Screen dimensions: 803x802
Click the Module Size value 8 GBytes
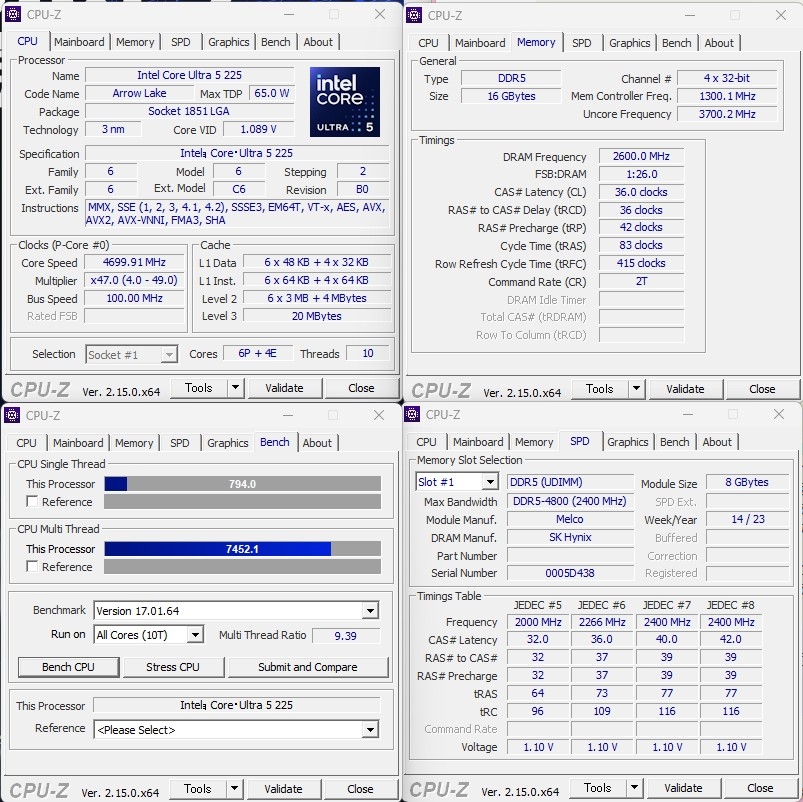[748, 482]
